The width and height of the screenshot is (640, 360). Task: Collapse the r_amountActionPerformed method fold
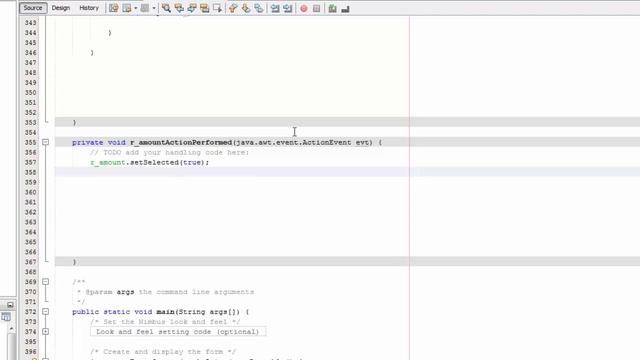tap(45, 142)
